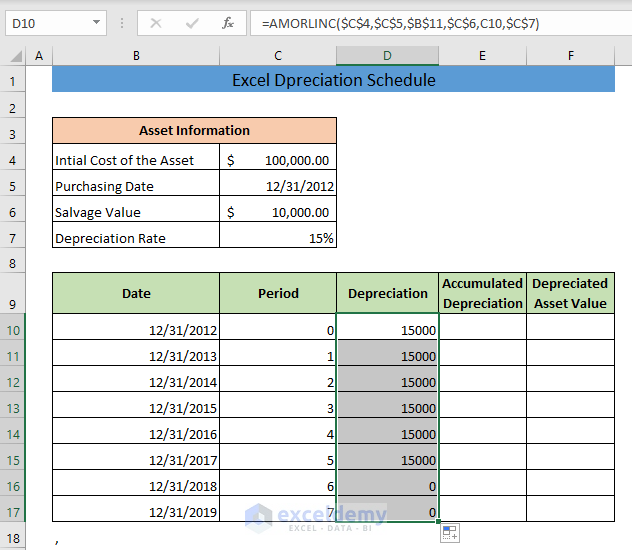The width and height of the screenshot is (632, 550).
Task: Select the Purchasing Date value 12/31/2012
Action: (x=278, y=186)
